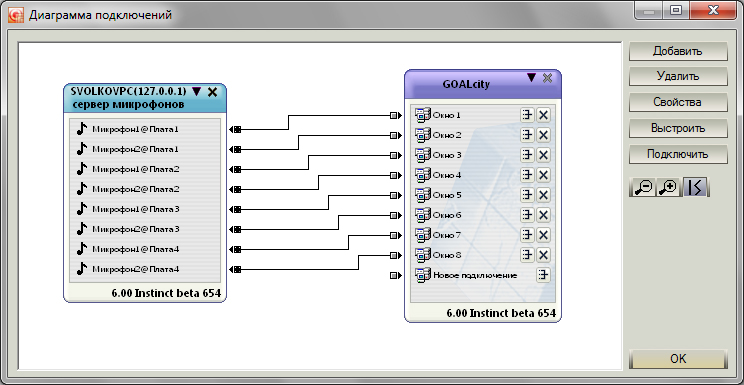Screen dimensions: 744x385
Task: Select the Микрофон2@Плата1 row
Action: click(x=145, y=149)
